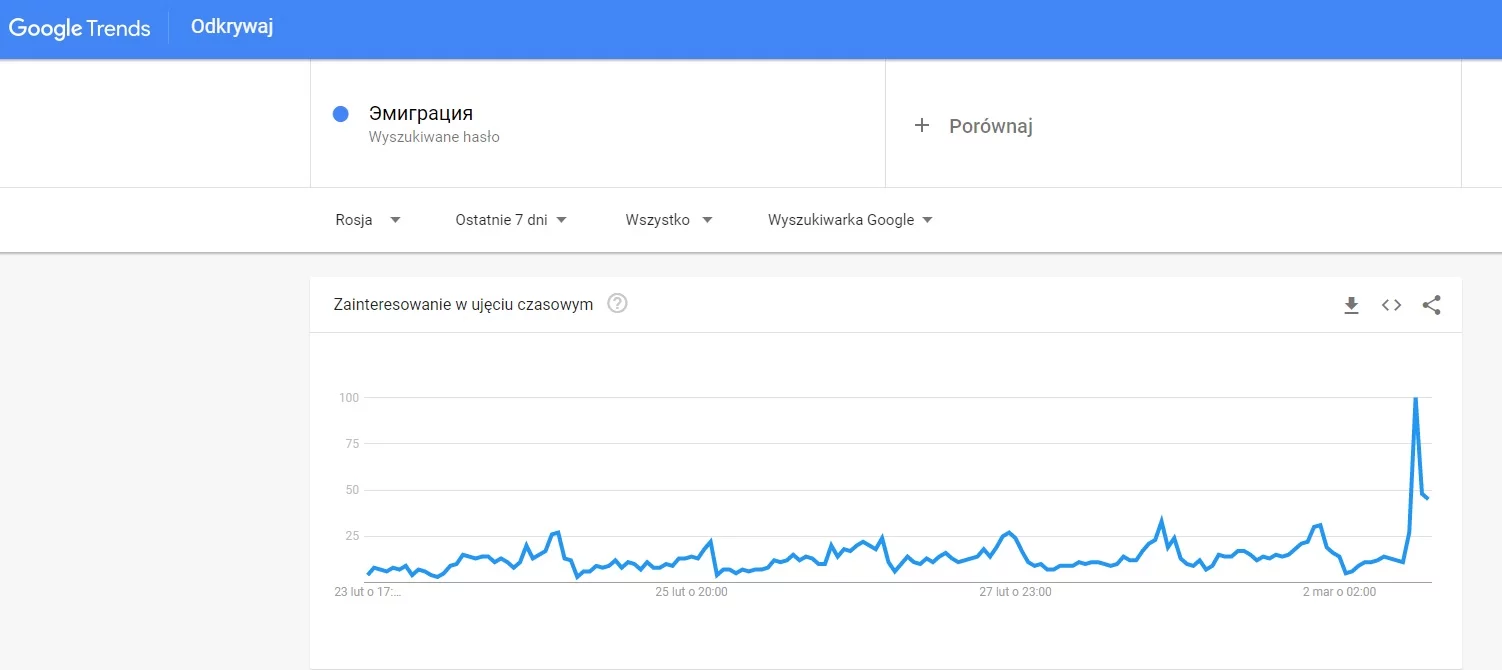Click the peak at 100 on the chart
This screenshot has width=1502, height=670.
click(1415, 398)
